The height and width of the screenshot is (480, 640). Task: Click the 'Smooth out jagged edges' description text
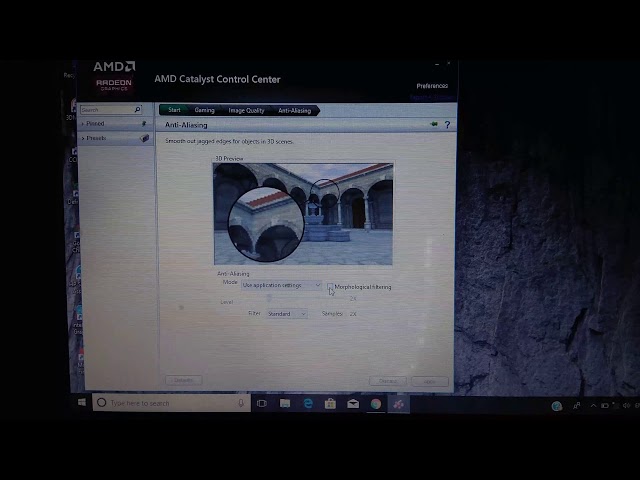click(x=229, y=141)
